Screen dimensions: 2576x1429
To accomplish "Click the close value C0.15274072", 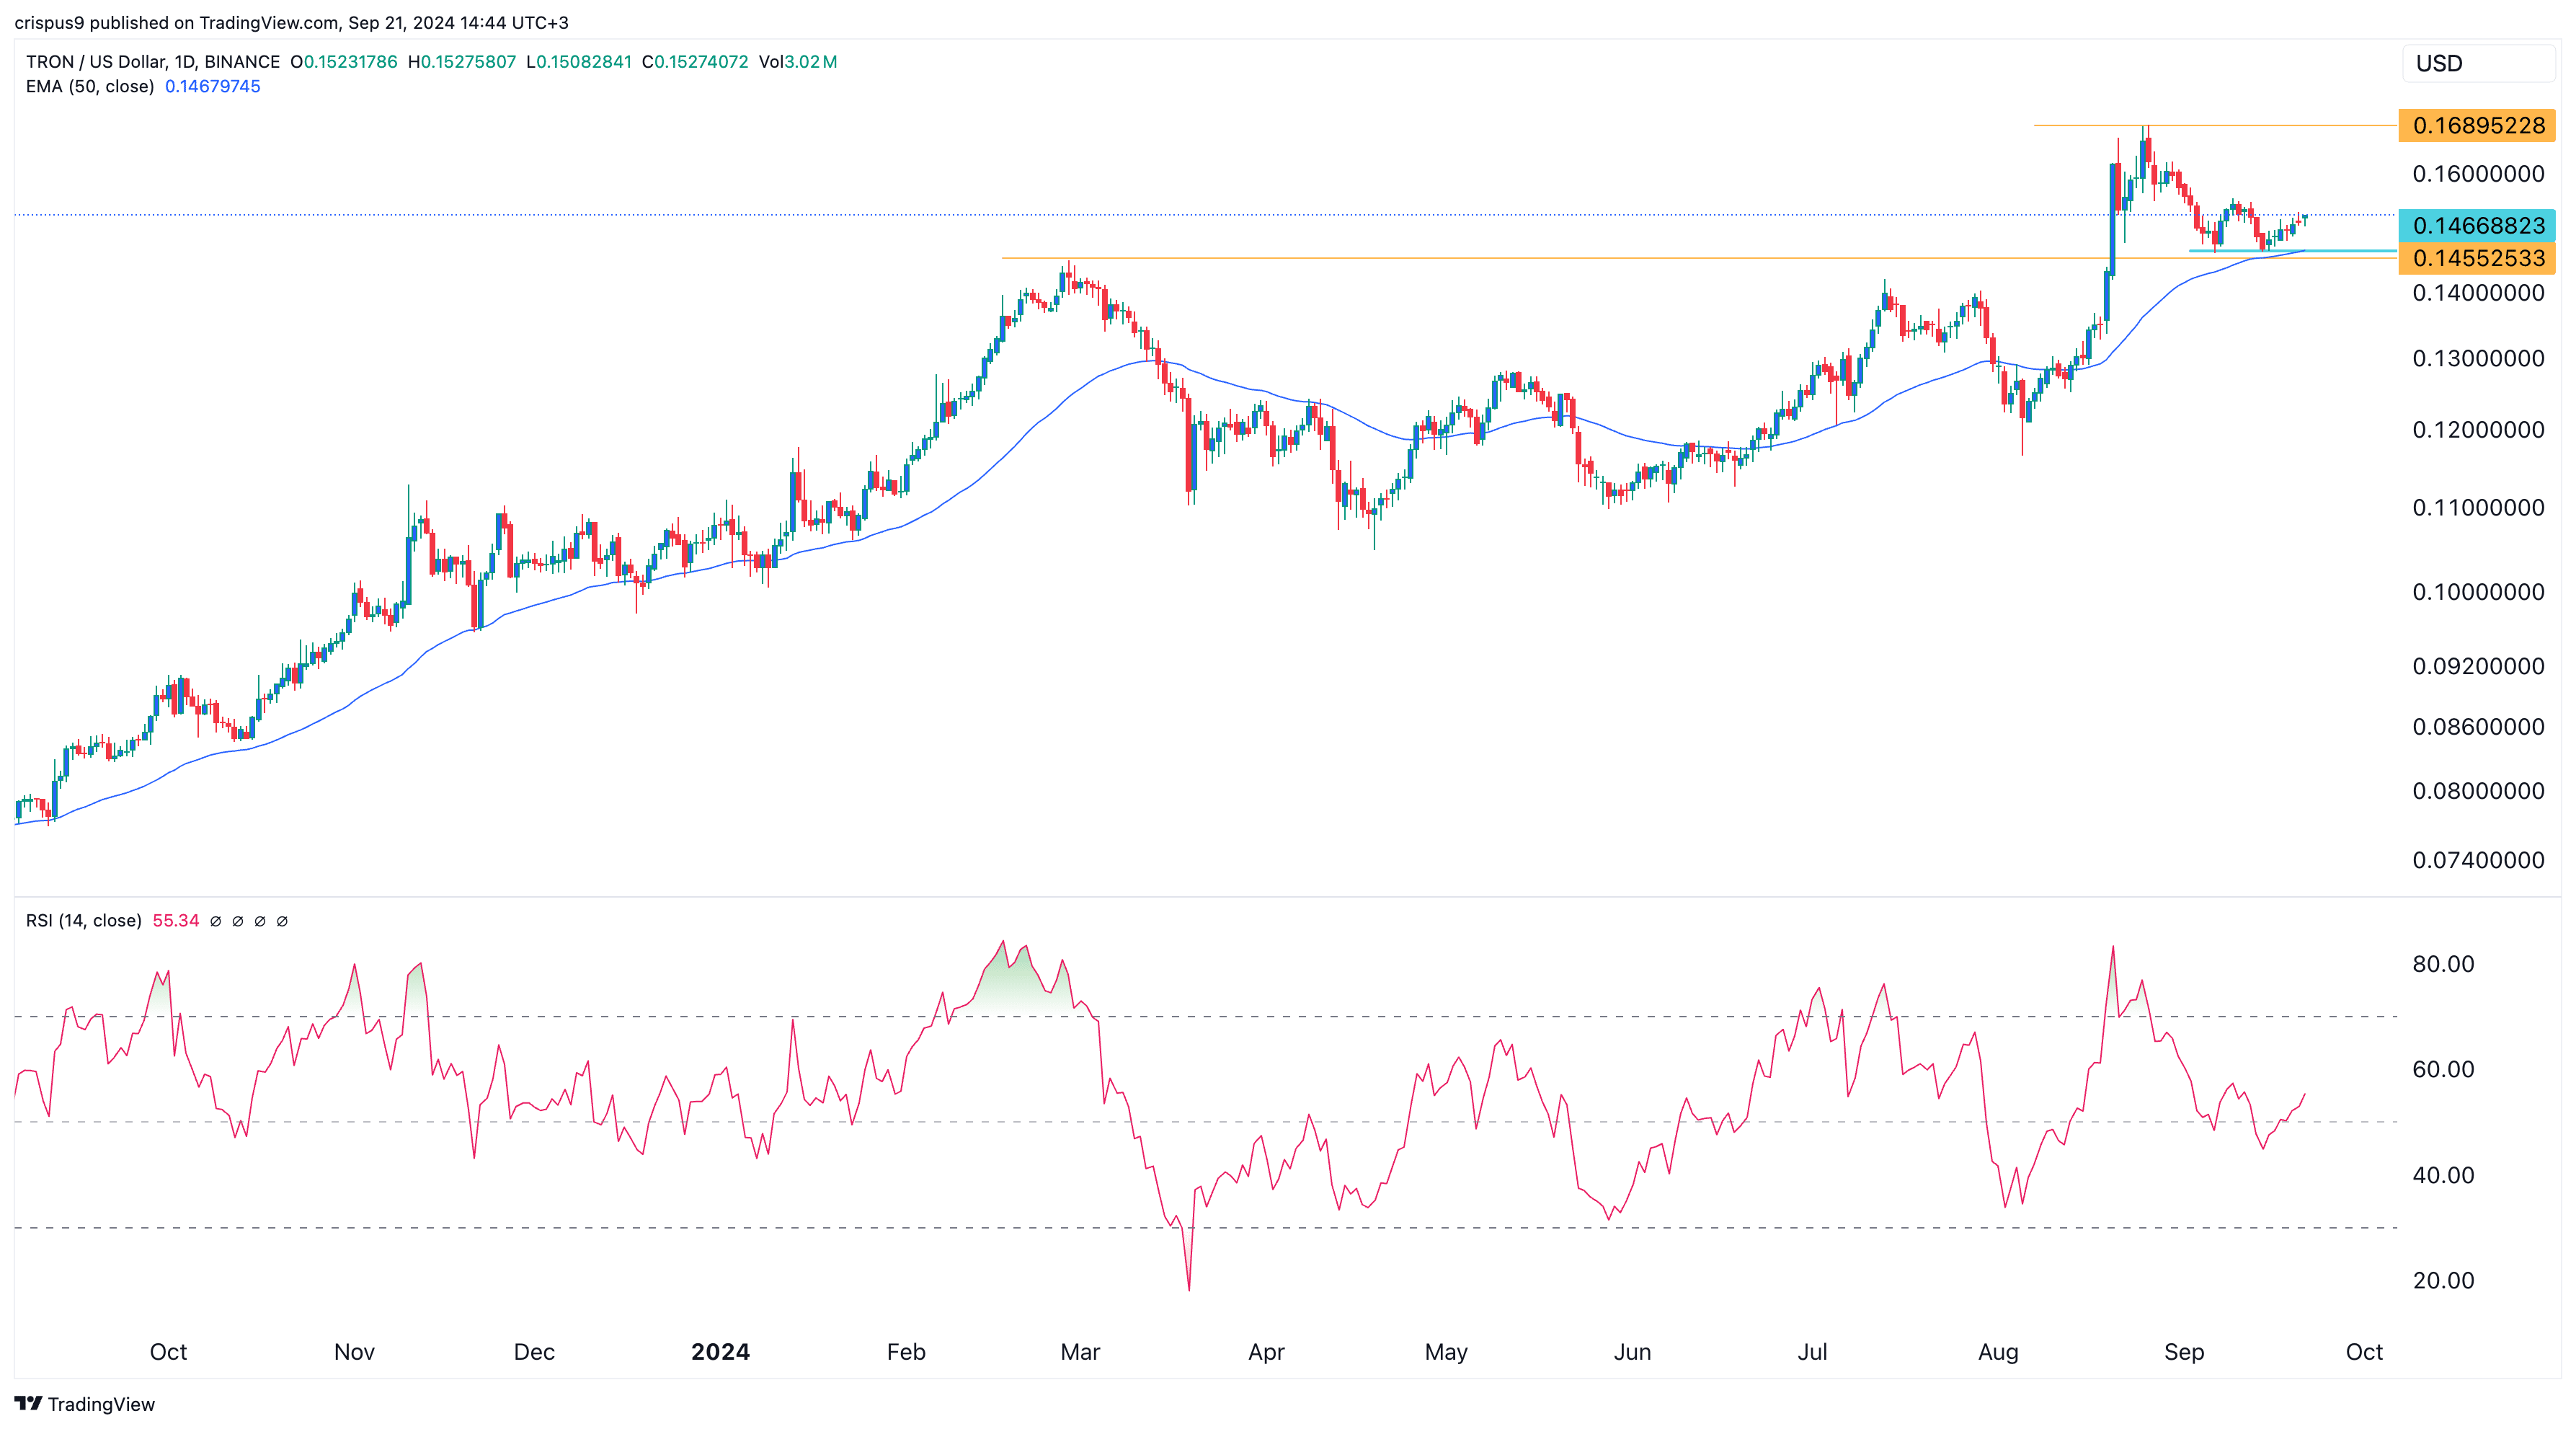I will (695, 62).
